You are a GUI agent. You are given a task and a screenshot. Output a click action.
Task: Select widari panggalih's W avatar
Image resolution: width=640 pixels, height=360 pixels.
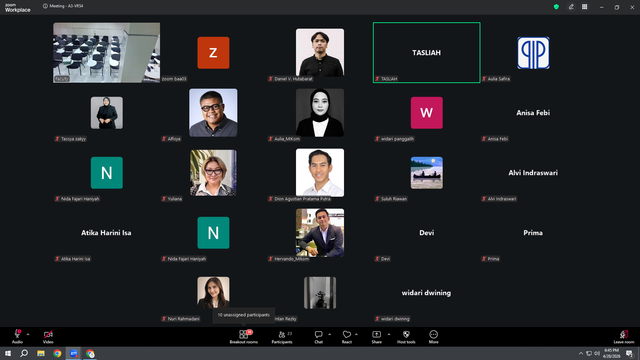[x=427, y=113]
